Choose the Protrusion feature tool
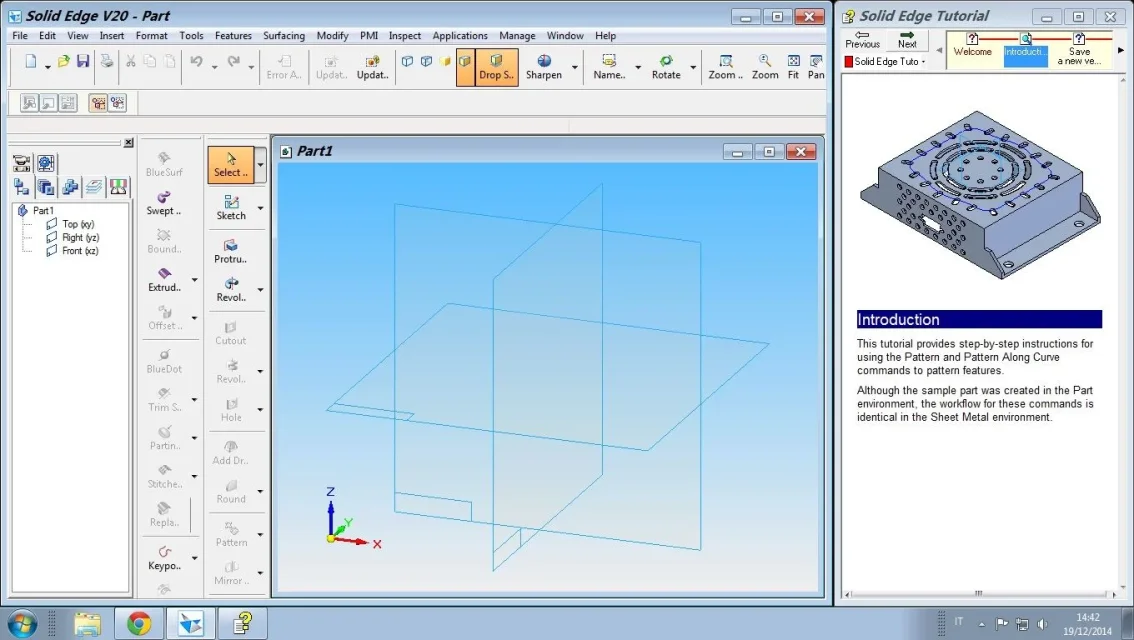The width and height of the screenshot is (1134, 640). (x=231, y=252)
